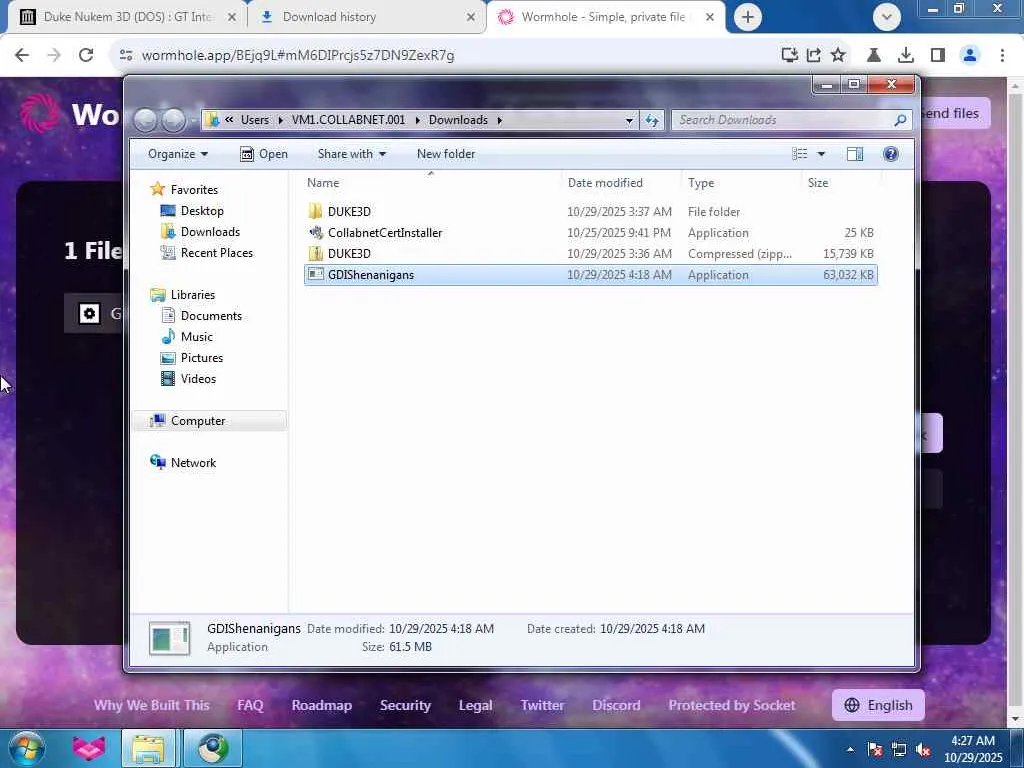This screenshot has height=768, width=1024.
Task: Open the Videos library
Action: pos(198,379)
